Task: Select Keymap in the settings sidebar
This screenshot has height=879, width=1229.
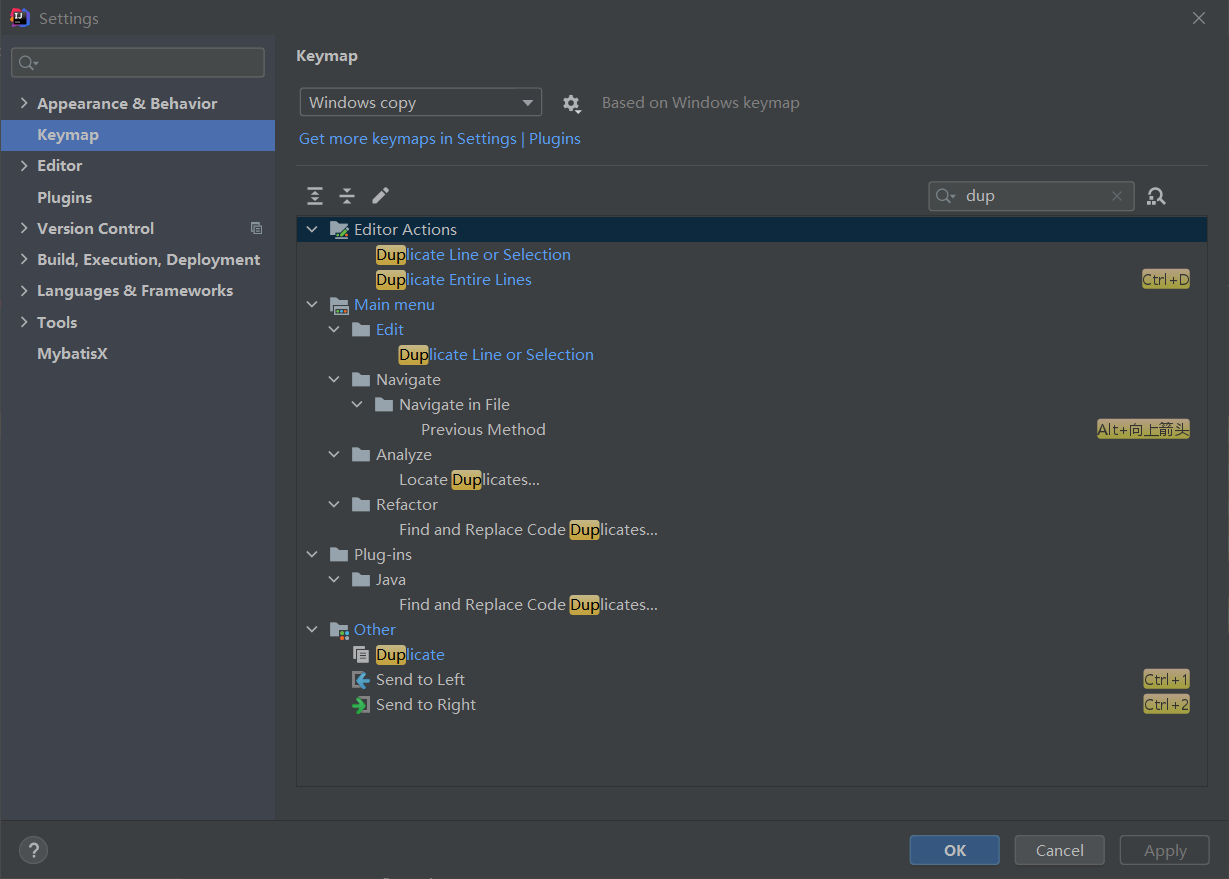Action: (138, 134)
